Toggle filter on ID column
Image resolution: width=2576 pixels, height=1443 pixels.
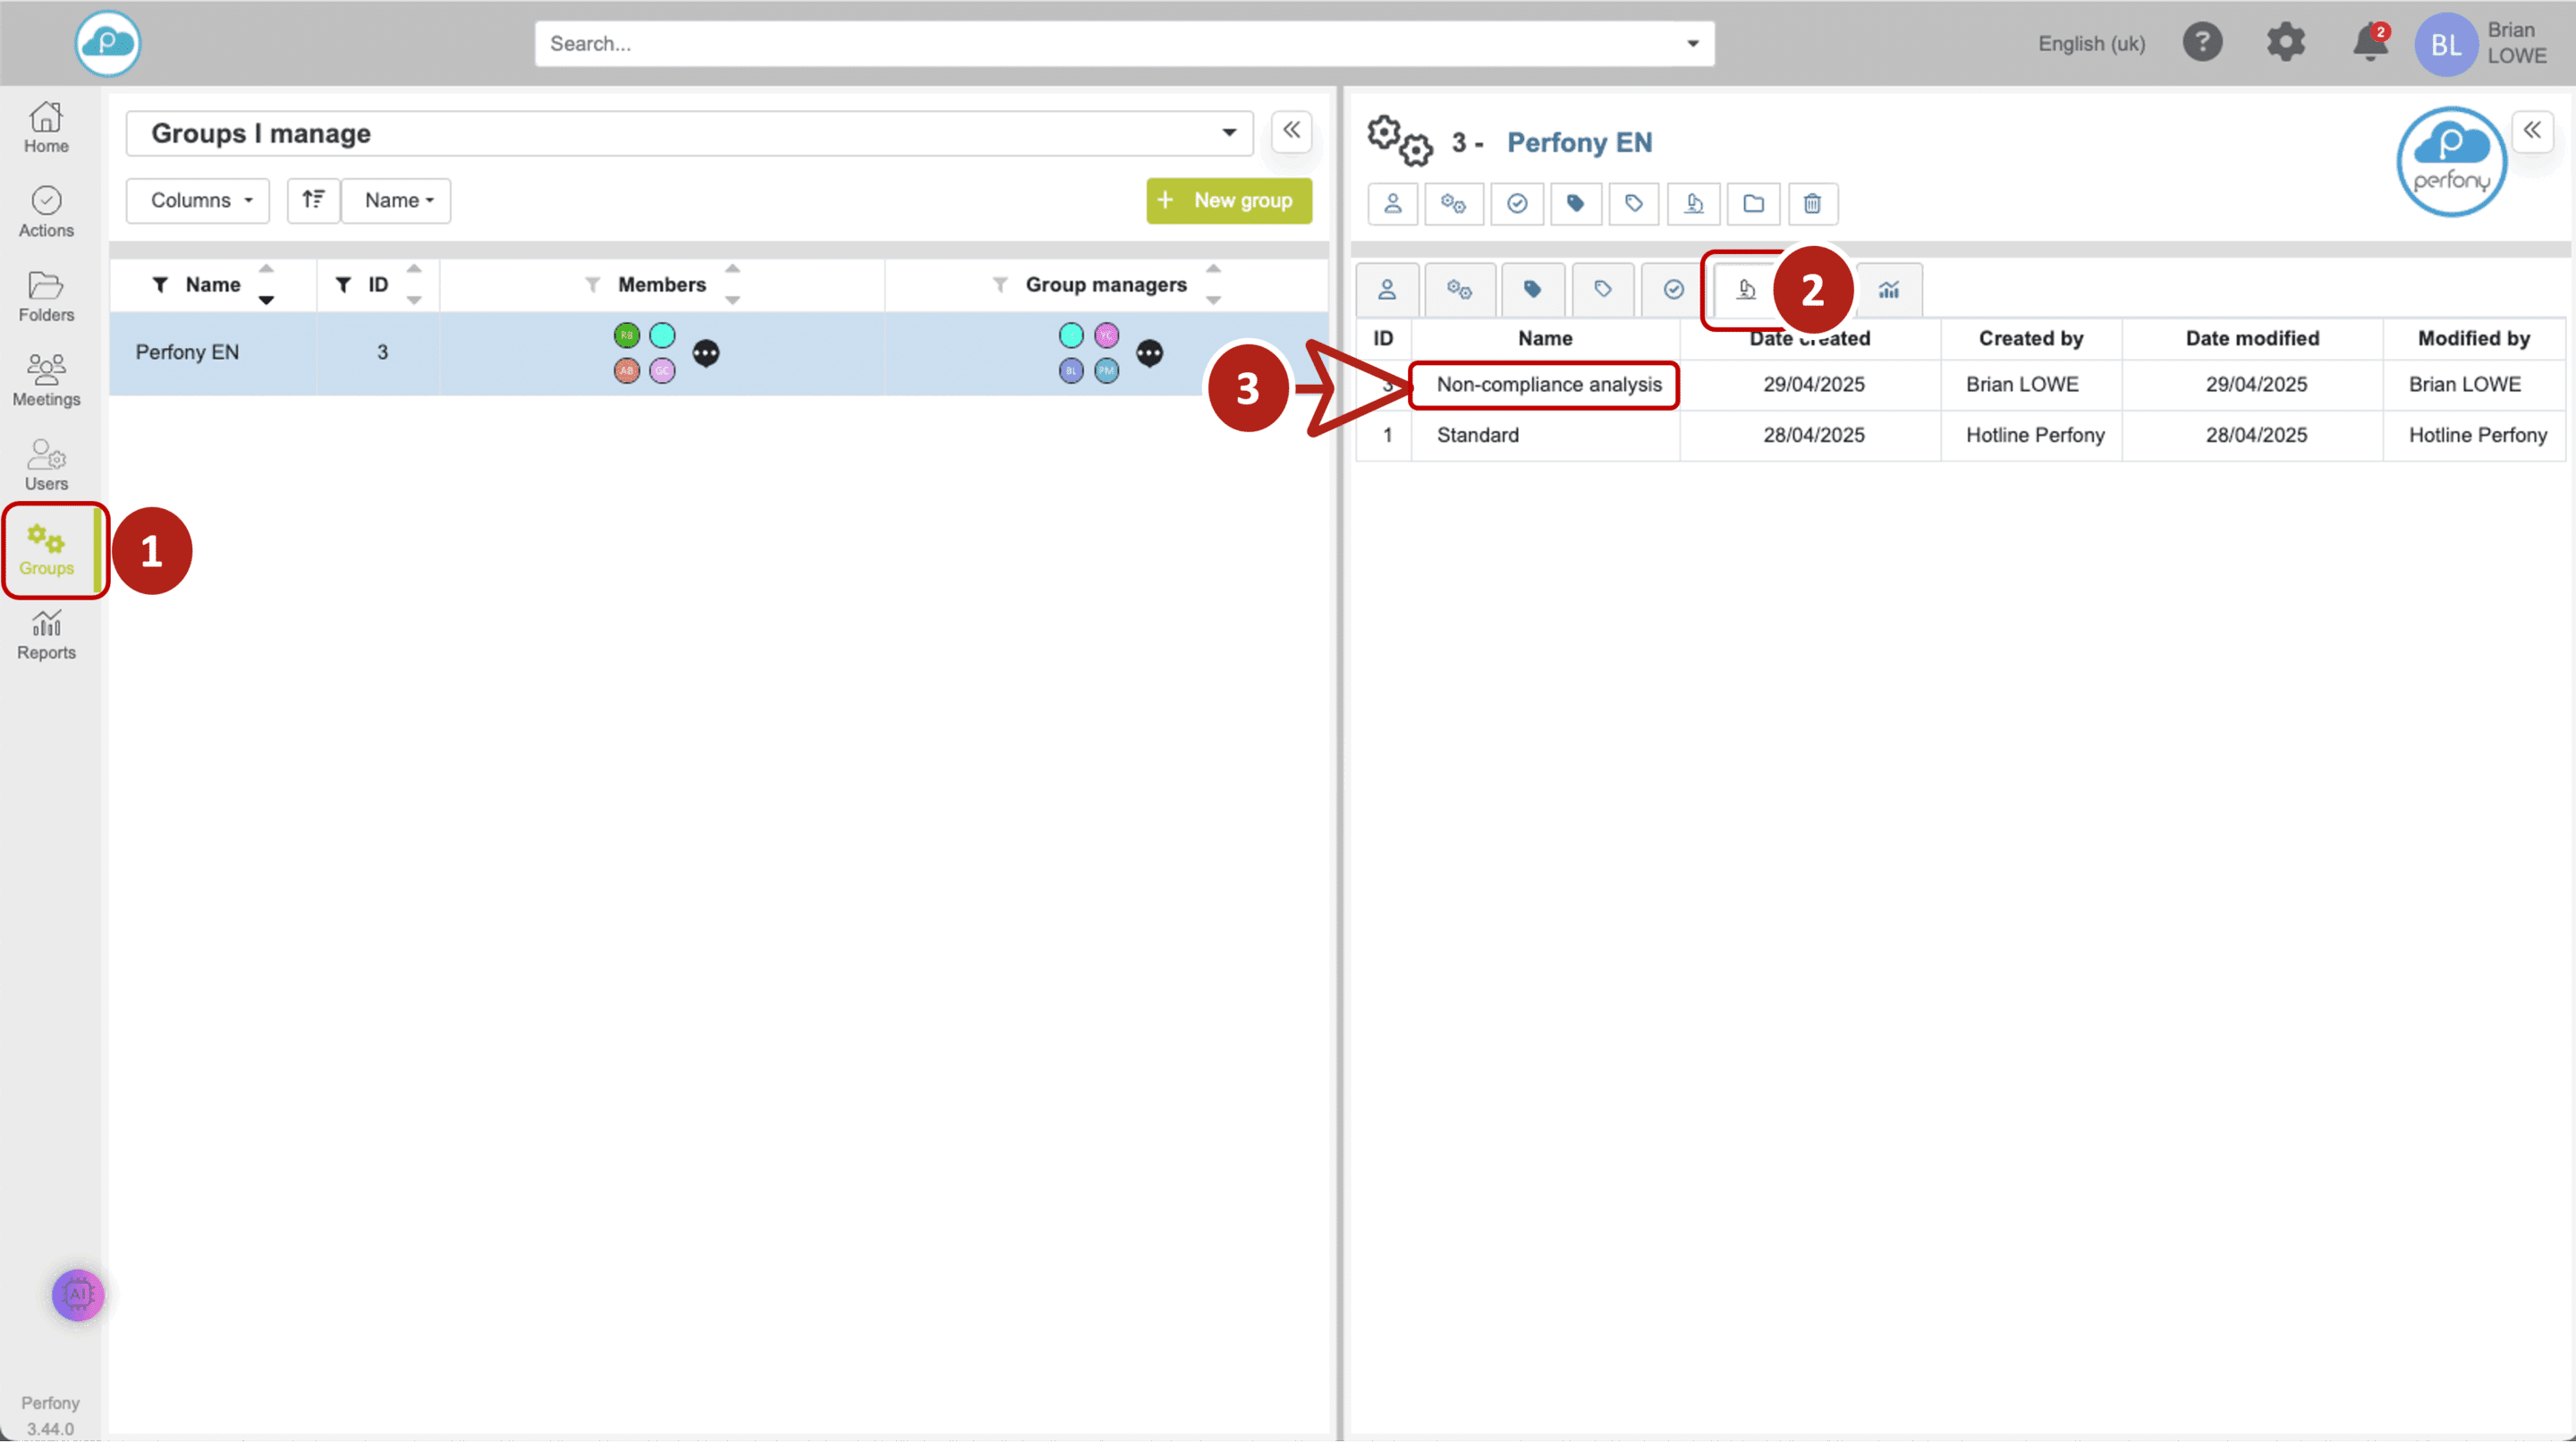343,285
